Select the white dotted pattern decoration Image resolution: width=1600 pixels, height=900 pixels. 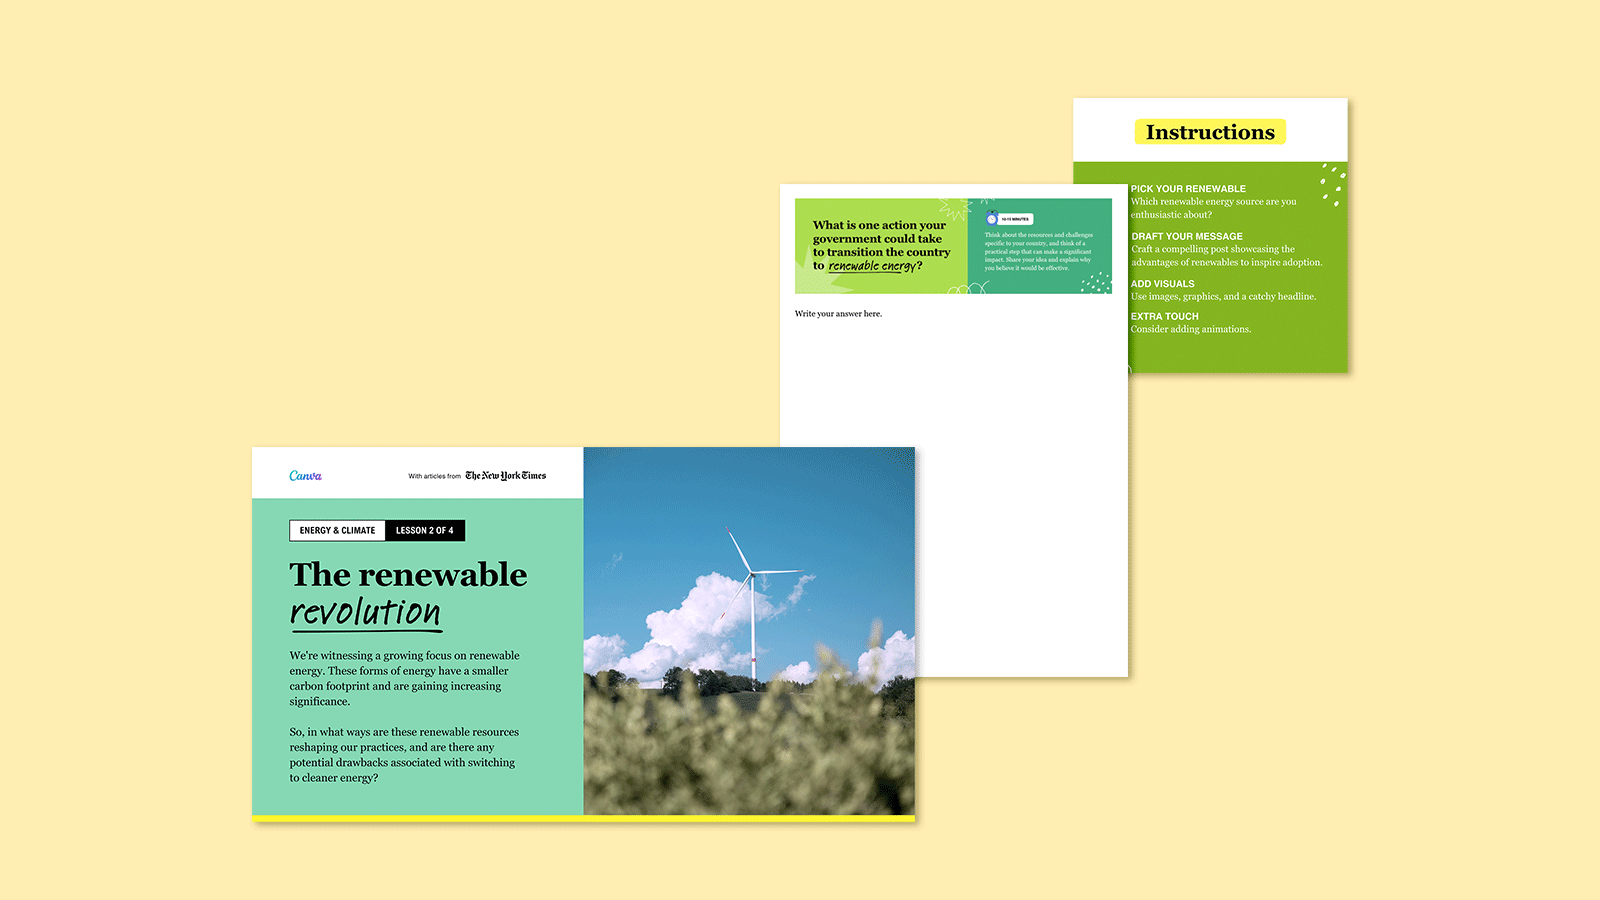click(1097, 283)
